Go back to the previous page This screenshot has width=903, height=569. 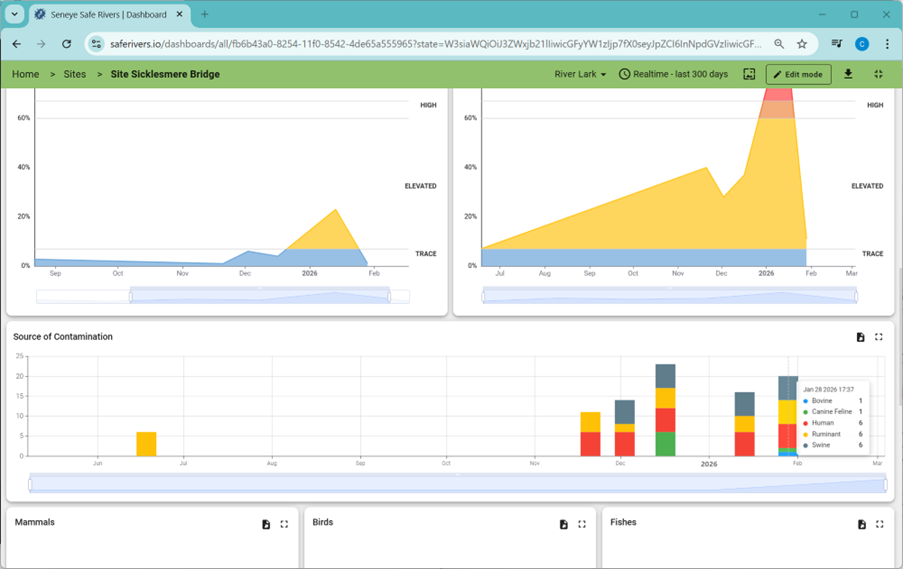pyautogui.click(x=17, y=44)
